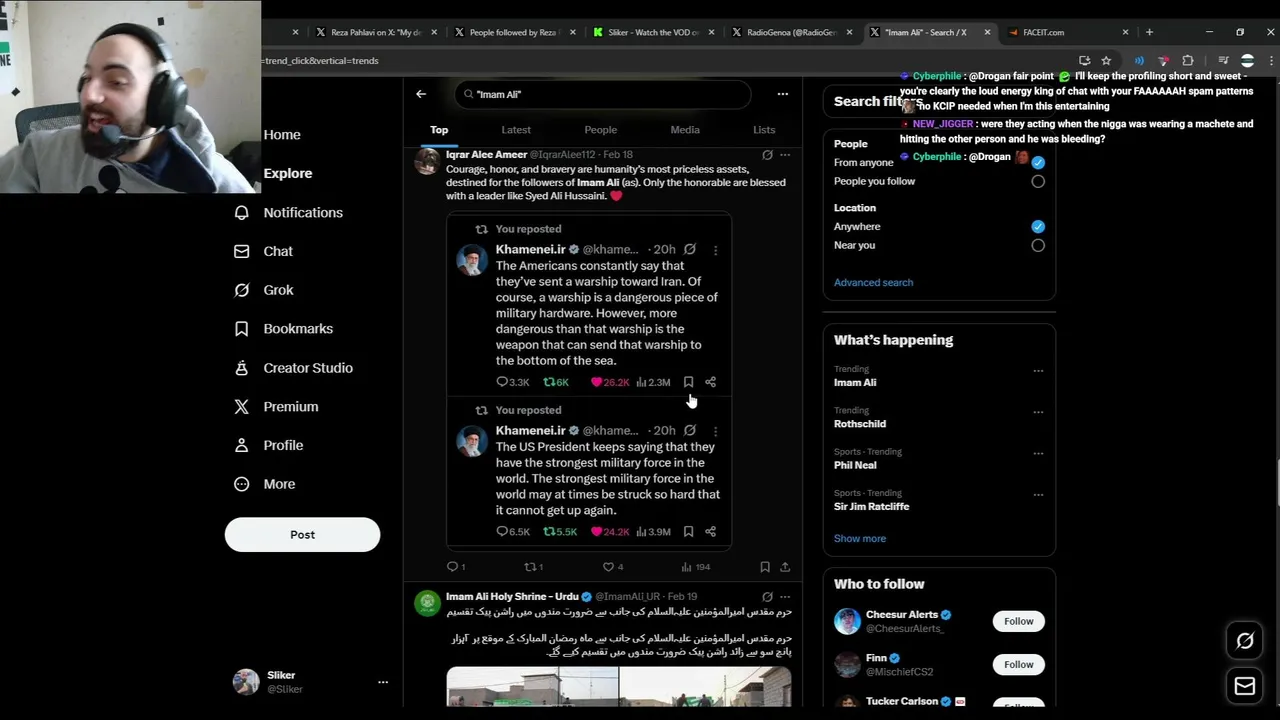Follow the Finn account
This screenshot has height=720, width=1280.
[1018, 665]
